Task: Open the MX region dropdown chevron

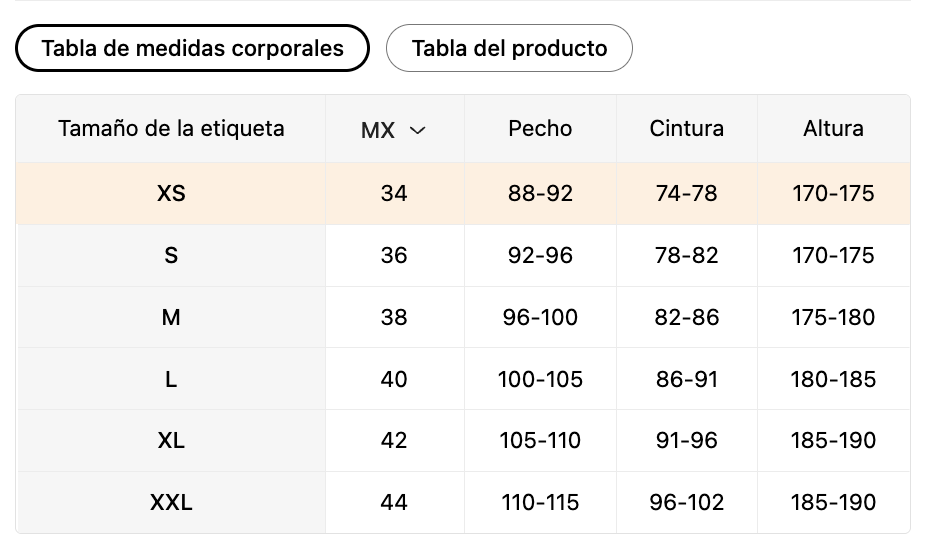Action: coord(418,130)
